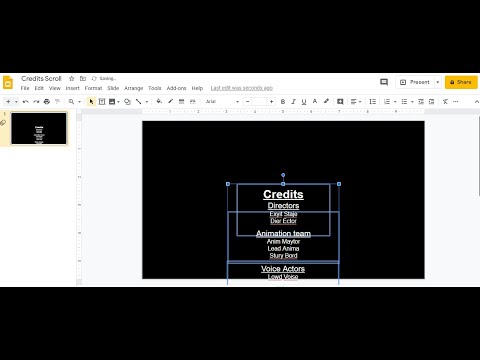Screen dimensions: 480x360
Task: Decrease font size with minus button
Action: coord(247,101)
